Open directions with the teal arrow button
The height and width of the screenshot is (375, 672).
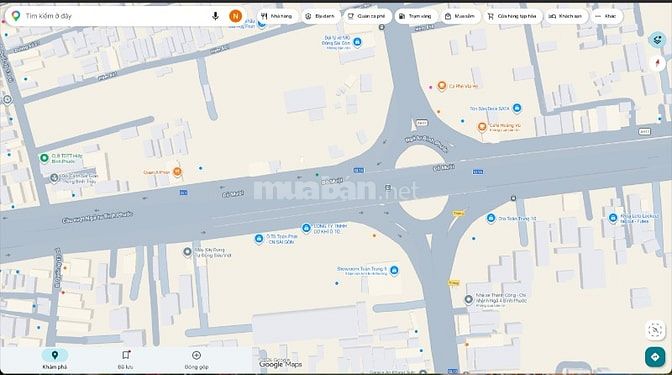655,357
